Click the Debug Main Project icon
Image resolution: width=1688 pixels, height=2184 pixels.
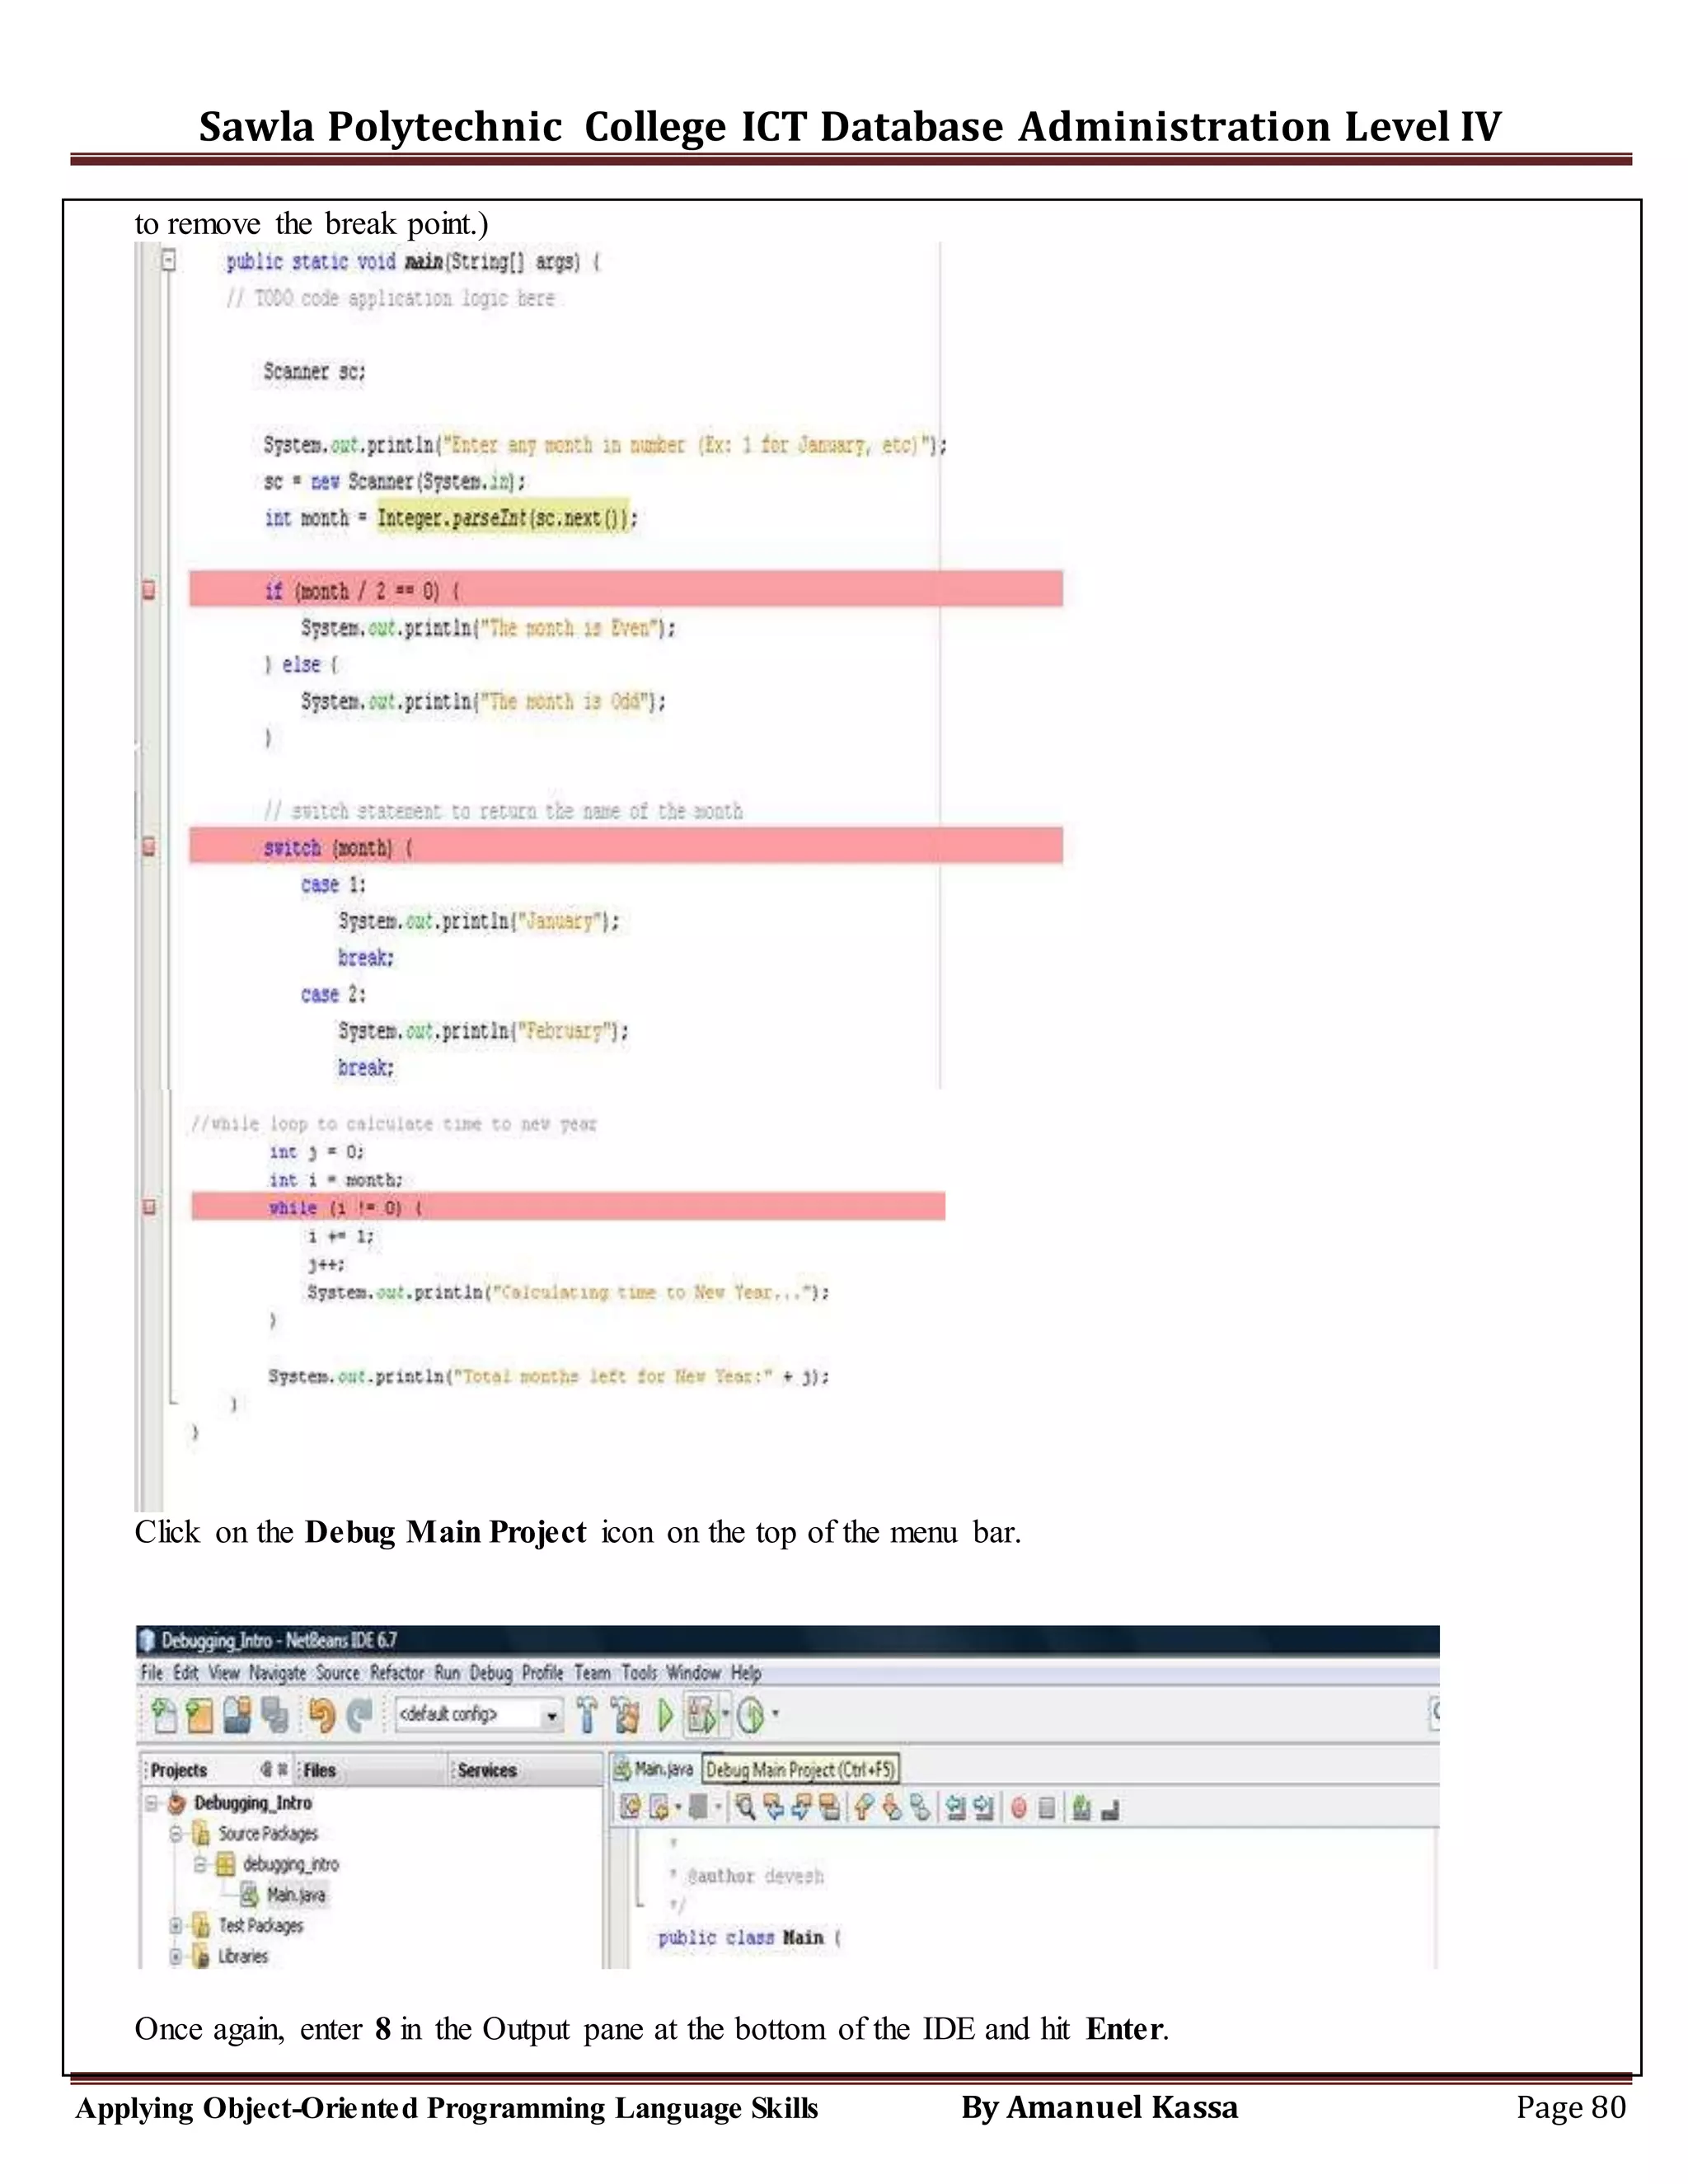702,1716
